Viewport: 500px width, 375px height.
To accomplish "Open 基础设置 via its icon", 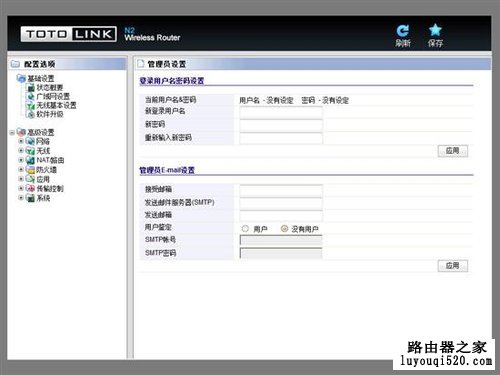I will click(x=21, y=79).
